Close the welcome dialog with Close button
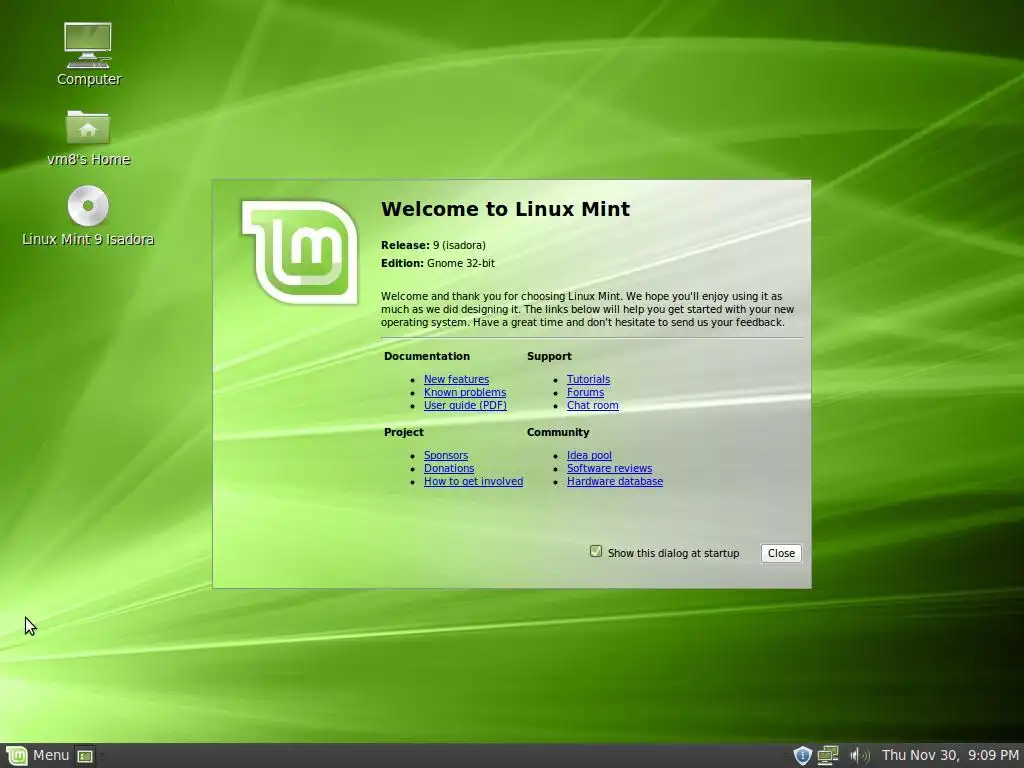The width and height of the screenshot is (1024, 768). click(x=781, y=553)
